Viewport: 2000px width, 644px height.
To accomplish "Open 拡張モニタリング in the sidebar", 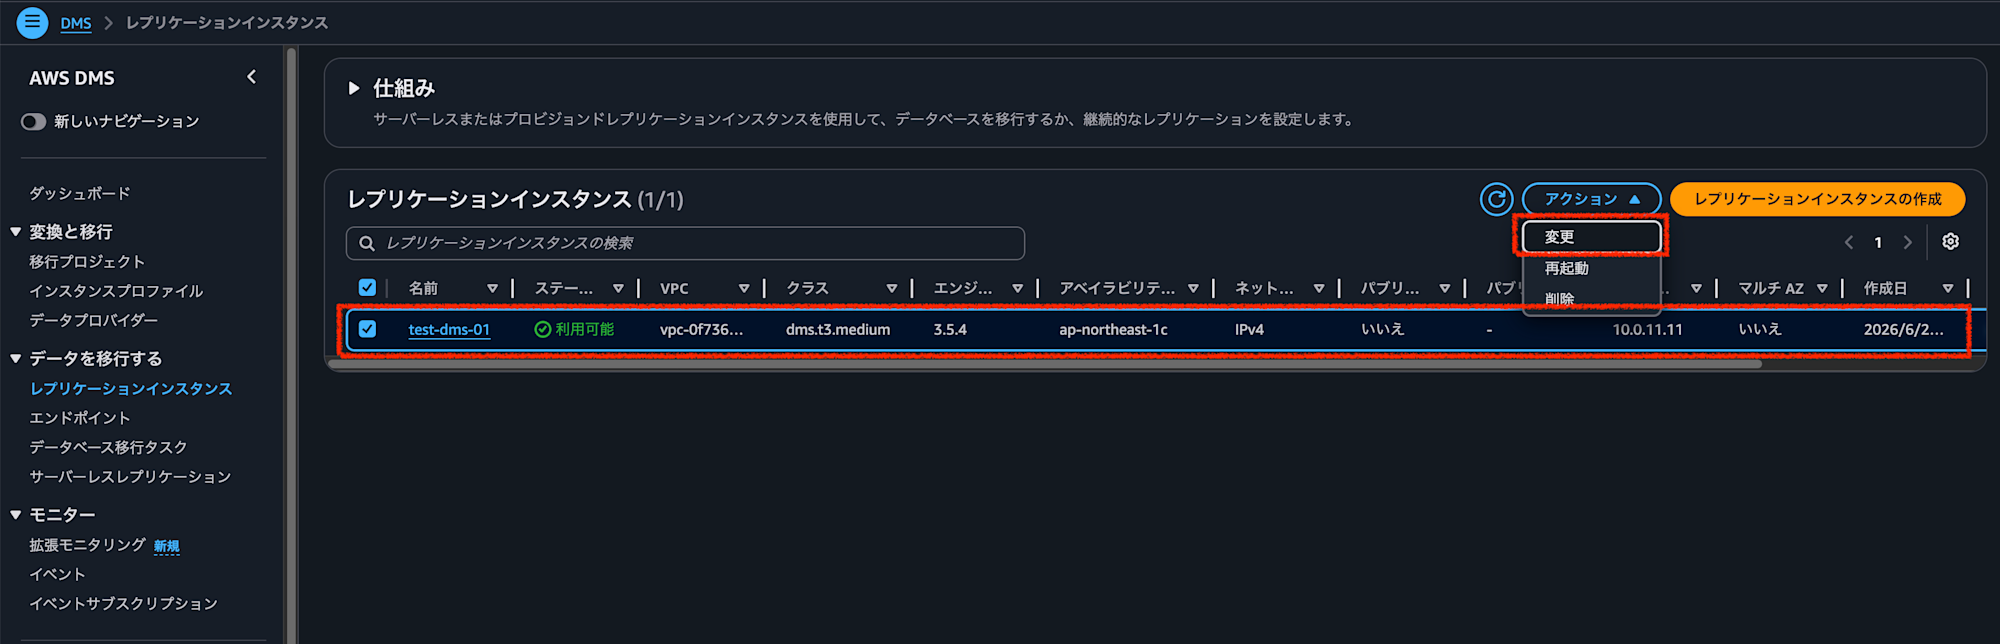I will (x=88, y=545).
